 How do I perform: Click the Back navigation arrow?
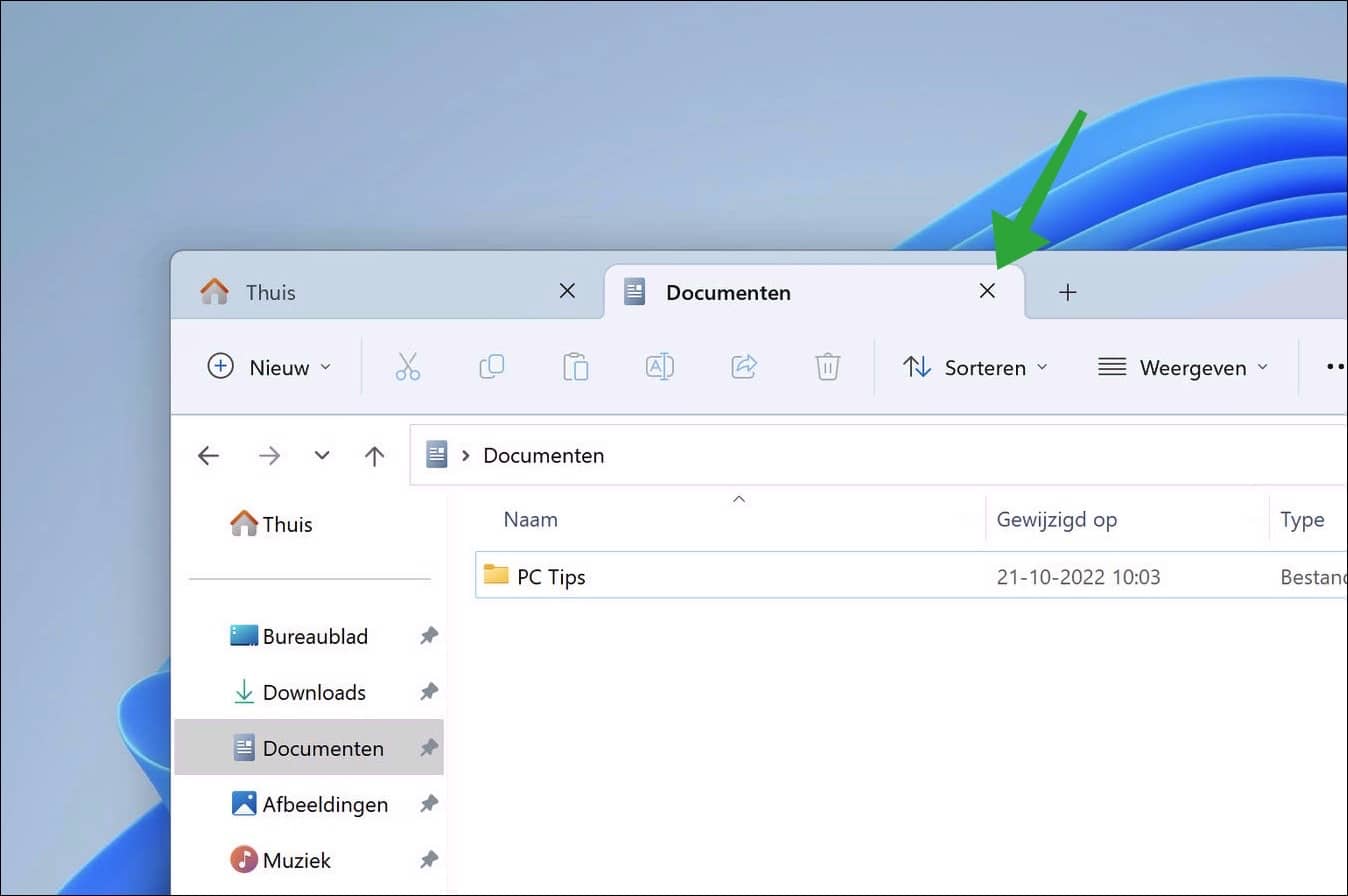click(x=208, y=455)
